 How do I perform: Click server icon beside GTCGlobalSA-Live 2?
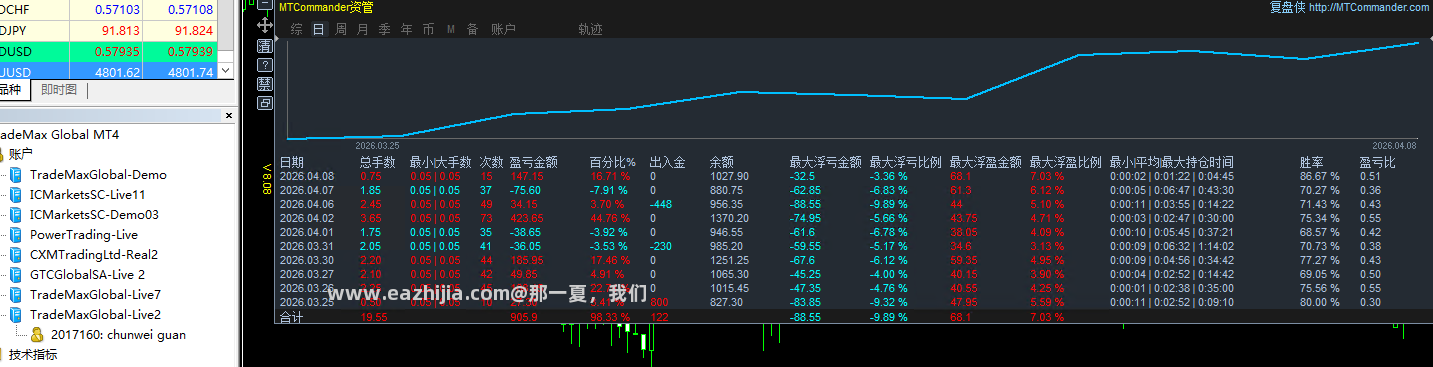point(16,274)
